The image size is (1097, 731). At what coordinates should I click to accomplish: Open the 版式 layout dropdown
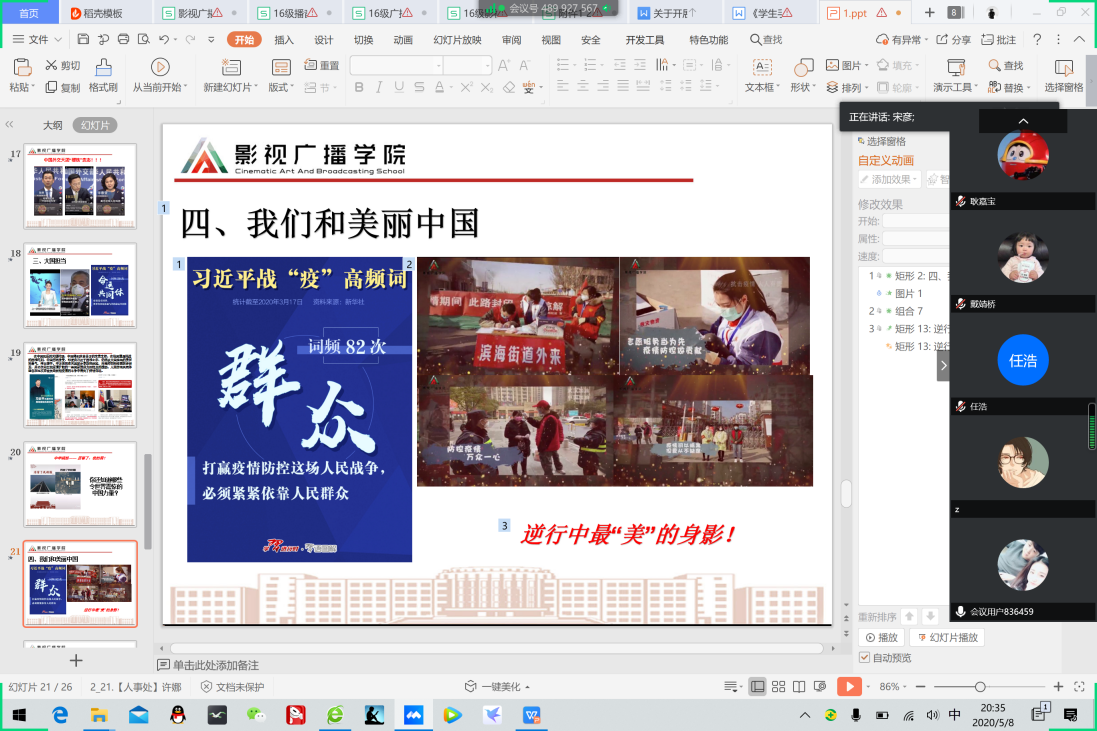point(281,88)
